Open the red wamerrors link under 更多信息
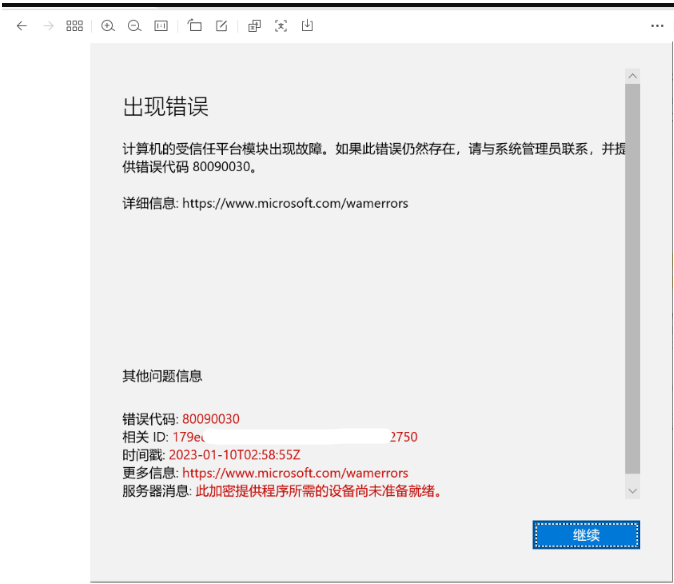674x584 pixels. click(295, 473)
